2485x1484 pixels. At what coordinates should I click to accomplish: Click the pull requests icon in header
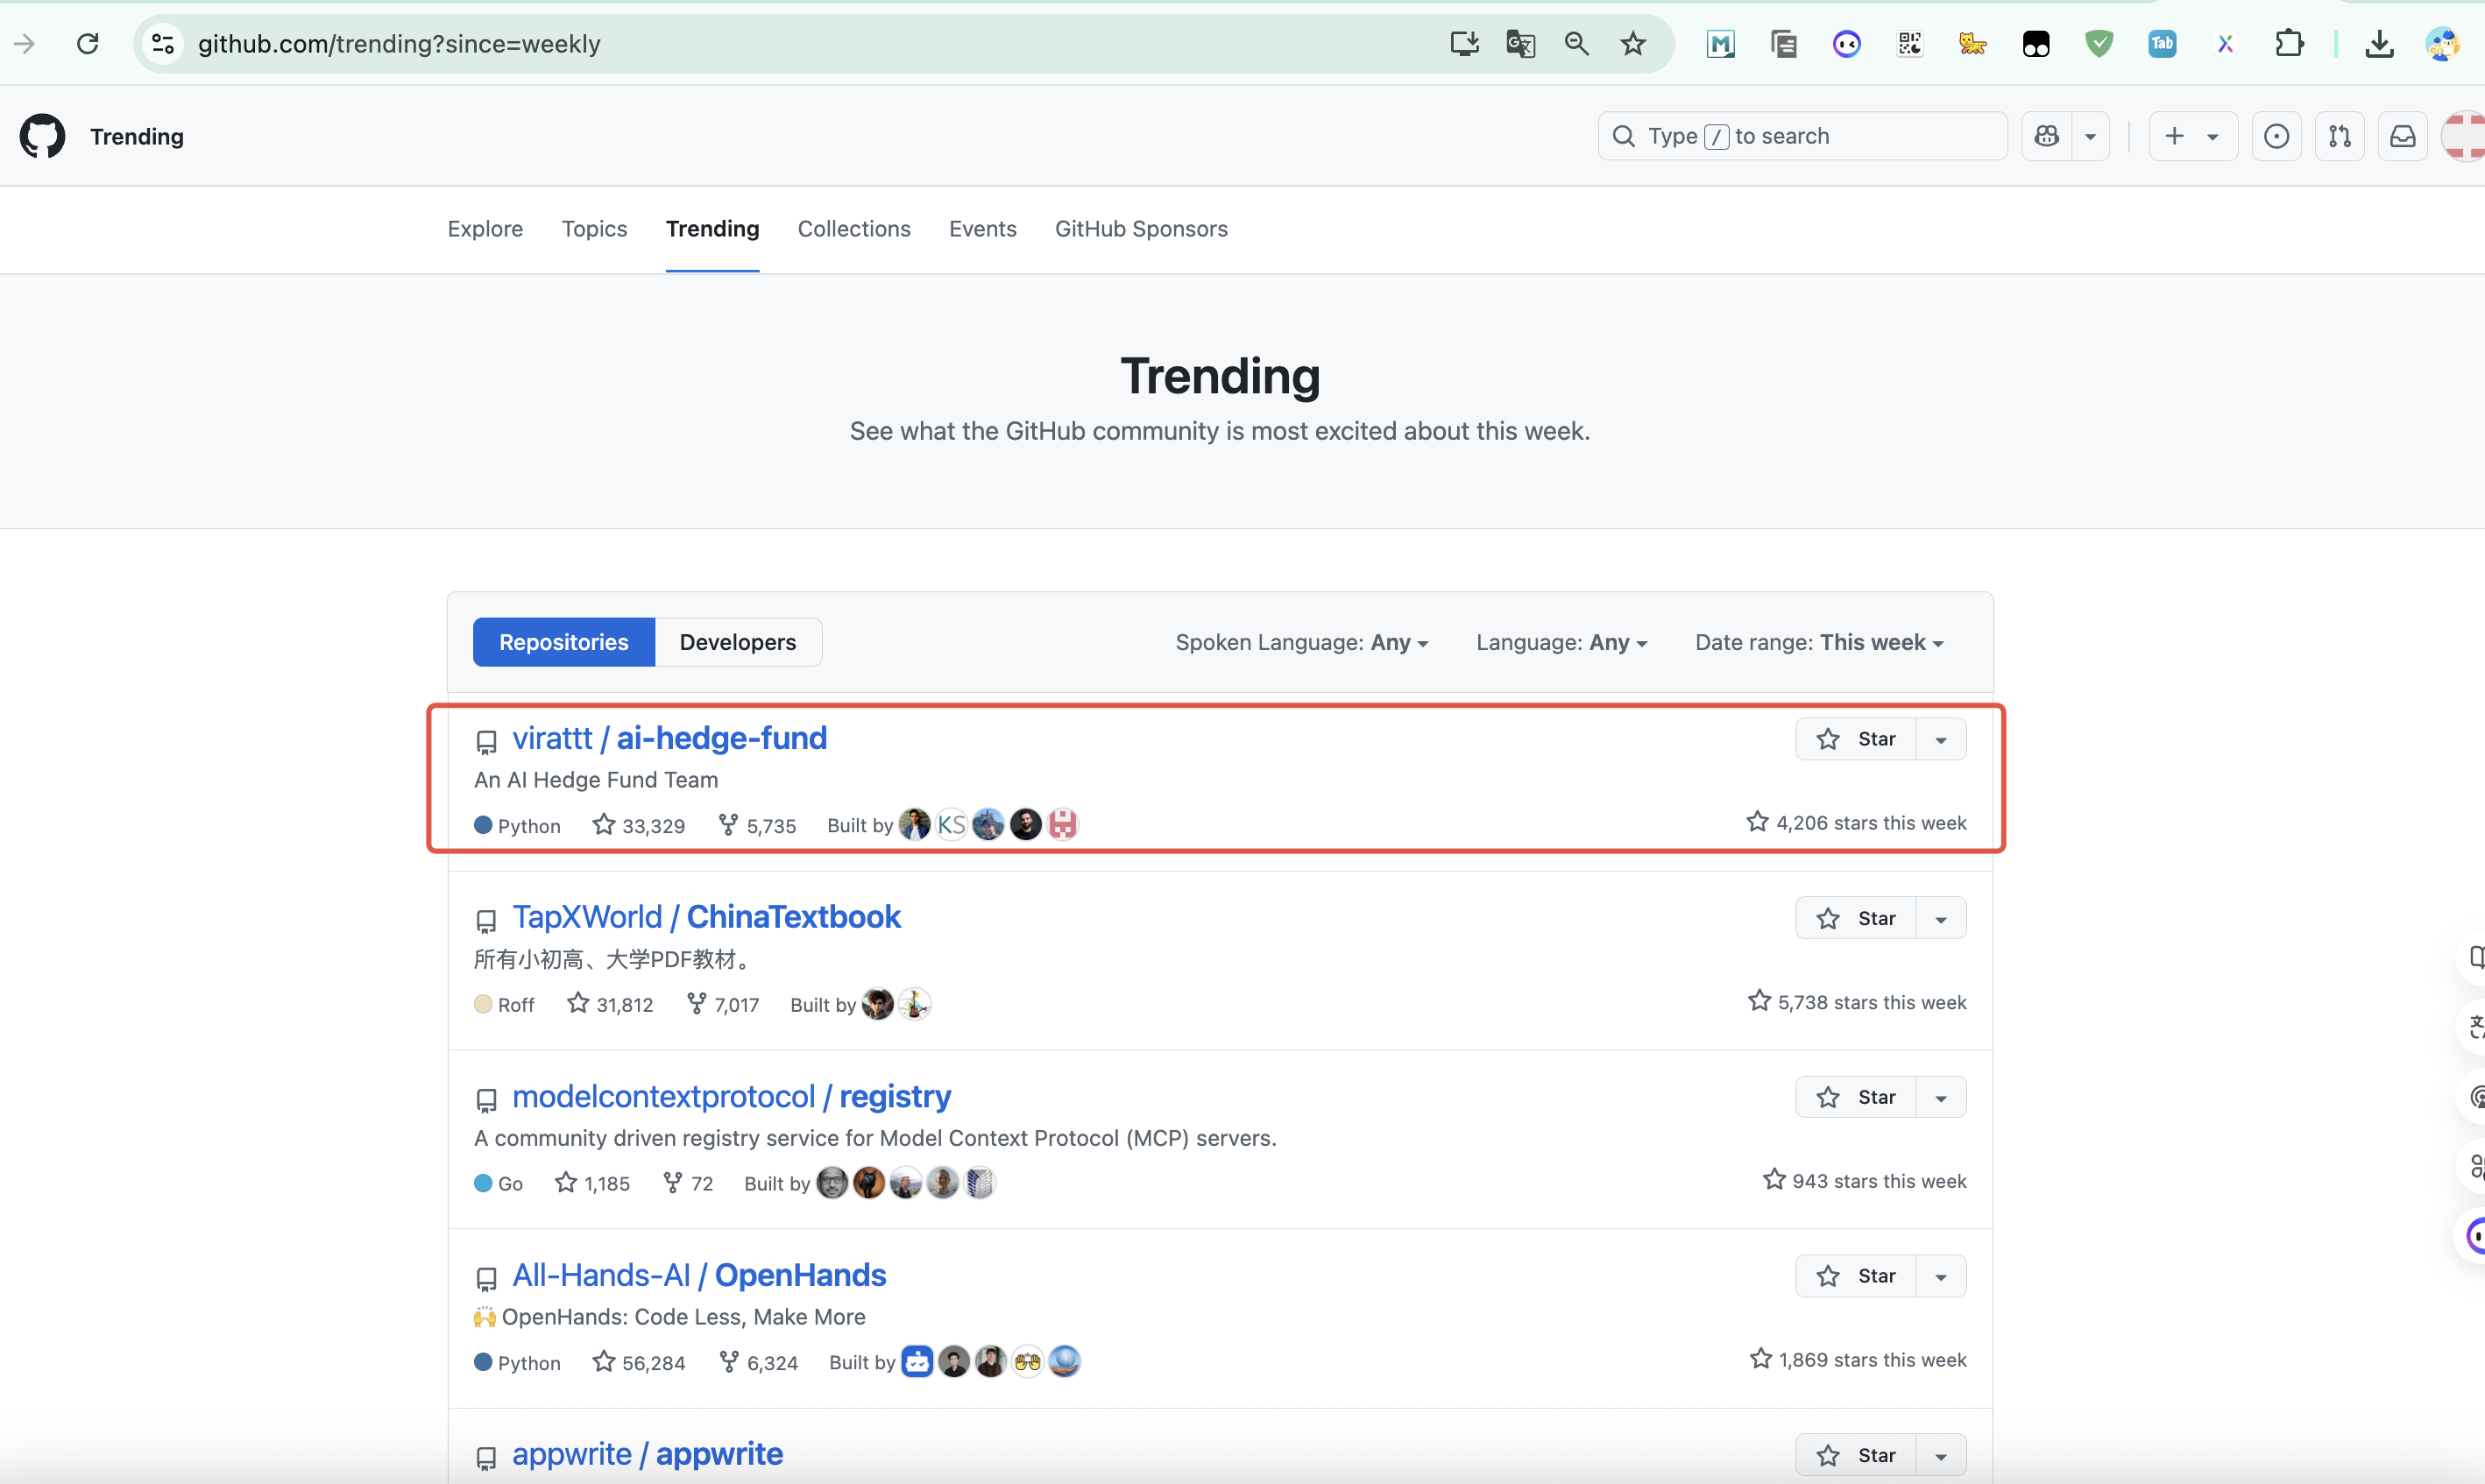[x=2339, y=136]
